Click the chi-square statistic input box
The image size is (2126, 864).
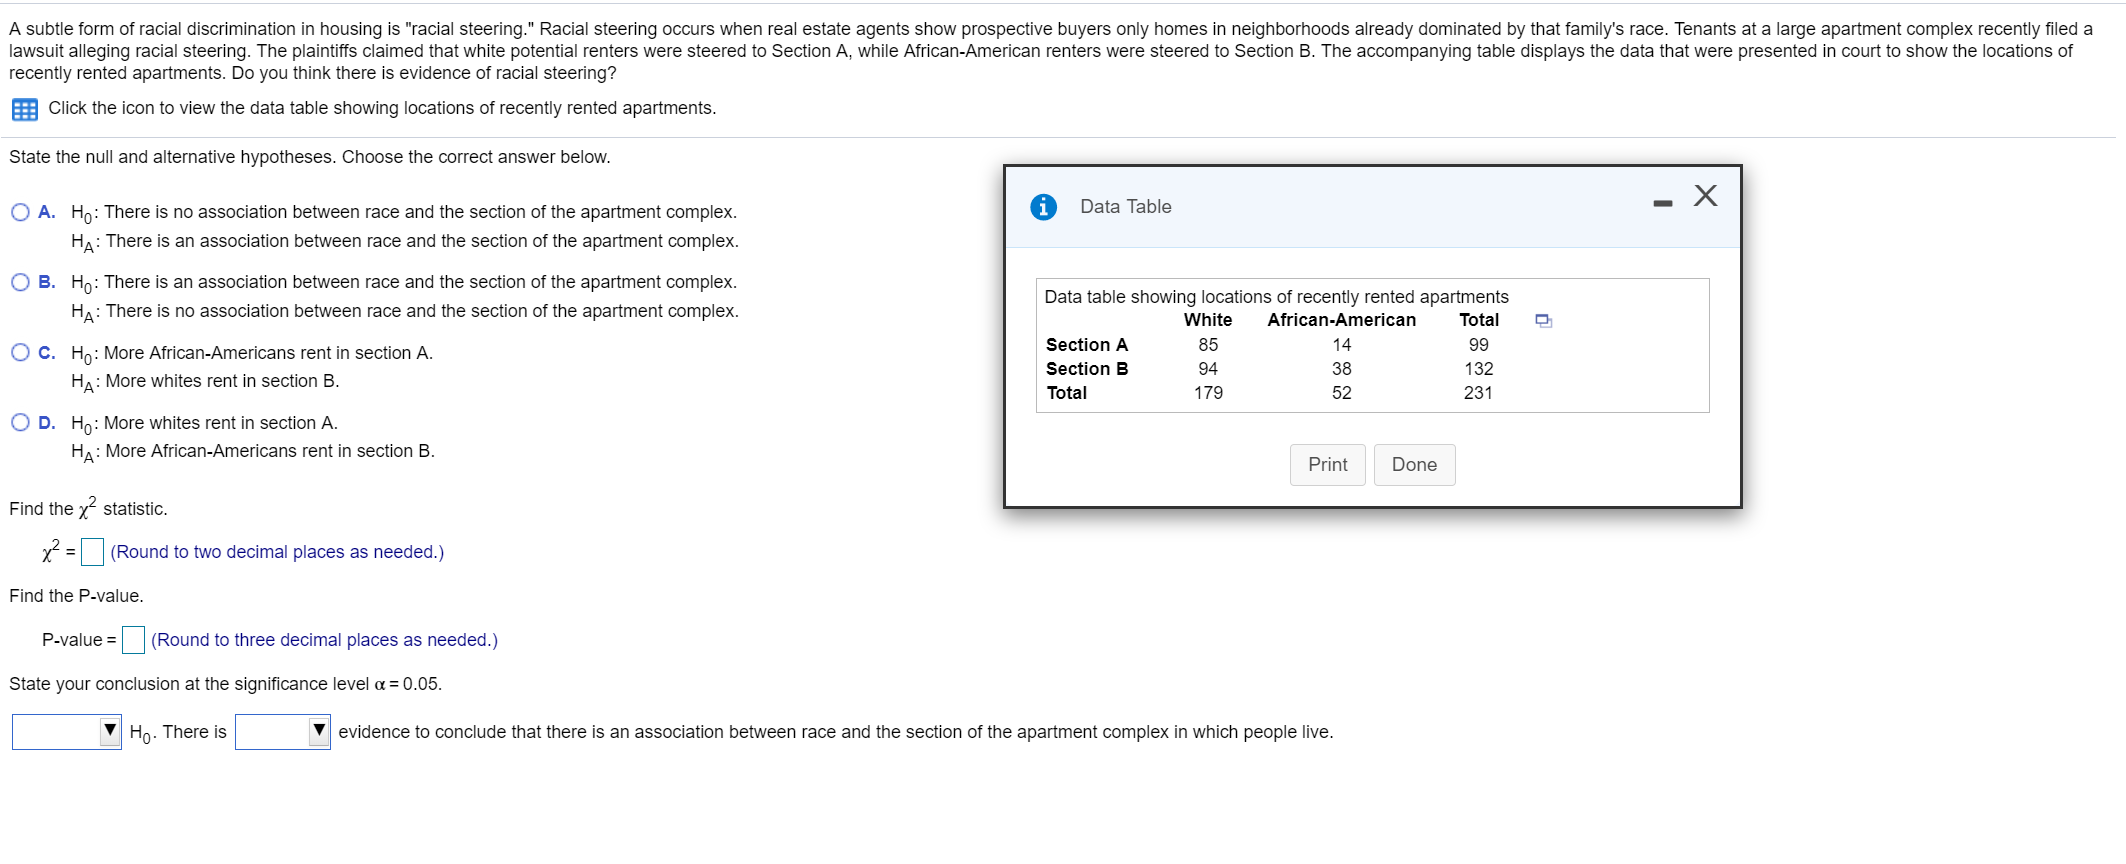tap(93, 552)
